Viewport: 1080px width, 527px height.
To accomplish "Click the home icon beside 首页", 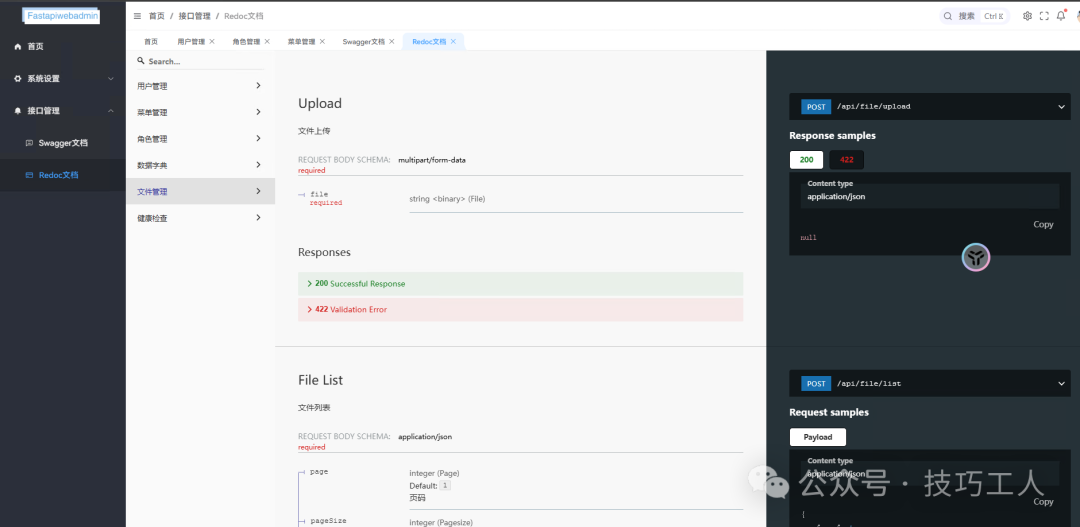I will (x=18, y=46).
